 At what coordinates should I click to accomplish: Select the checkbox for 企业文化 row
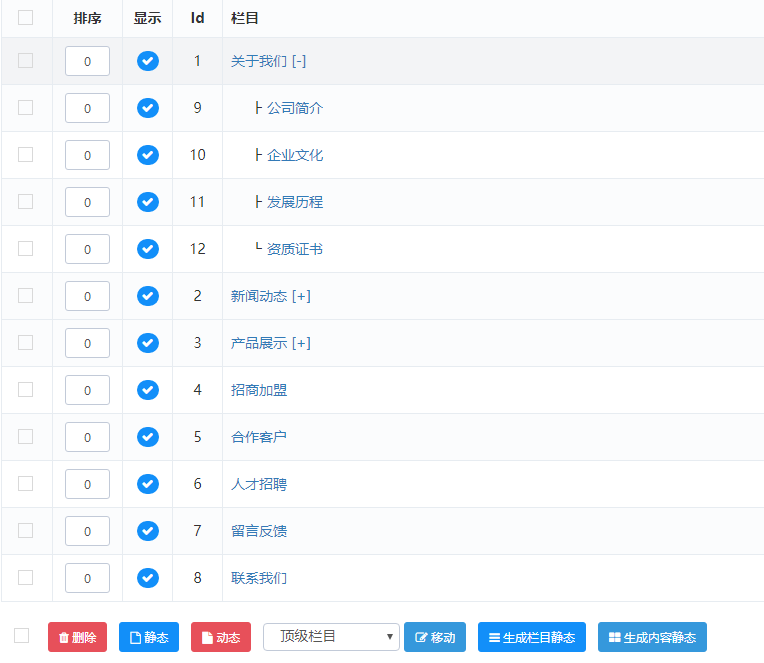[25, 154]
